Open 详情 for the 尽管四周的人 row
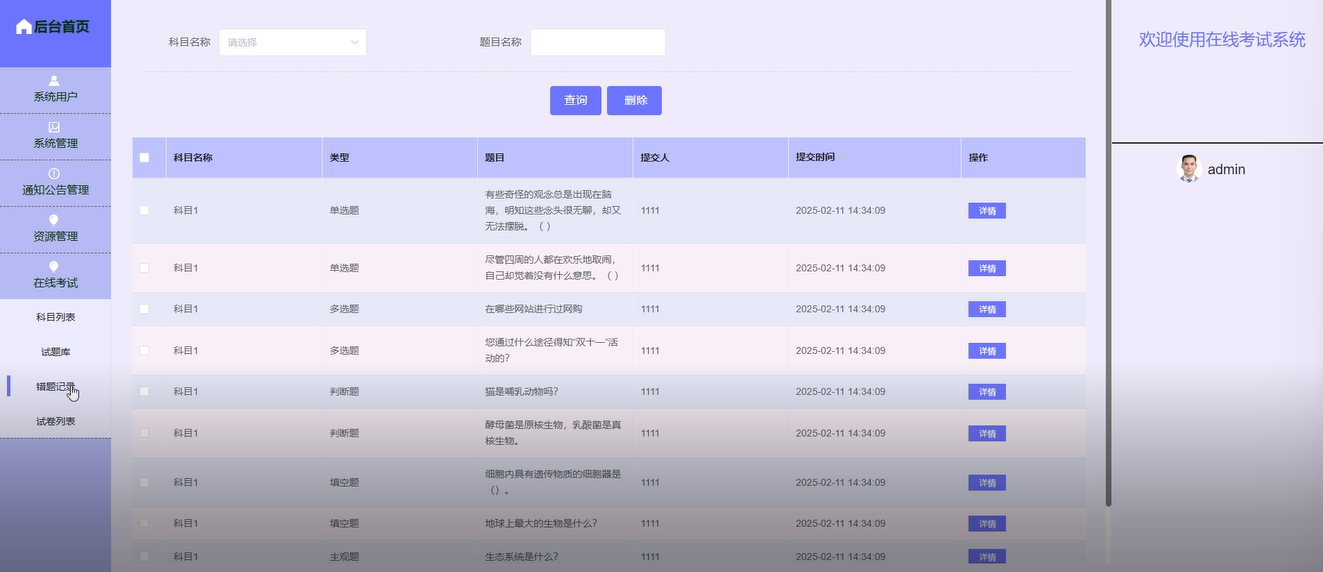Viewport: 1323px width, 572px height. click(987, 268)
